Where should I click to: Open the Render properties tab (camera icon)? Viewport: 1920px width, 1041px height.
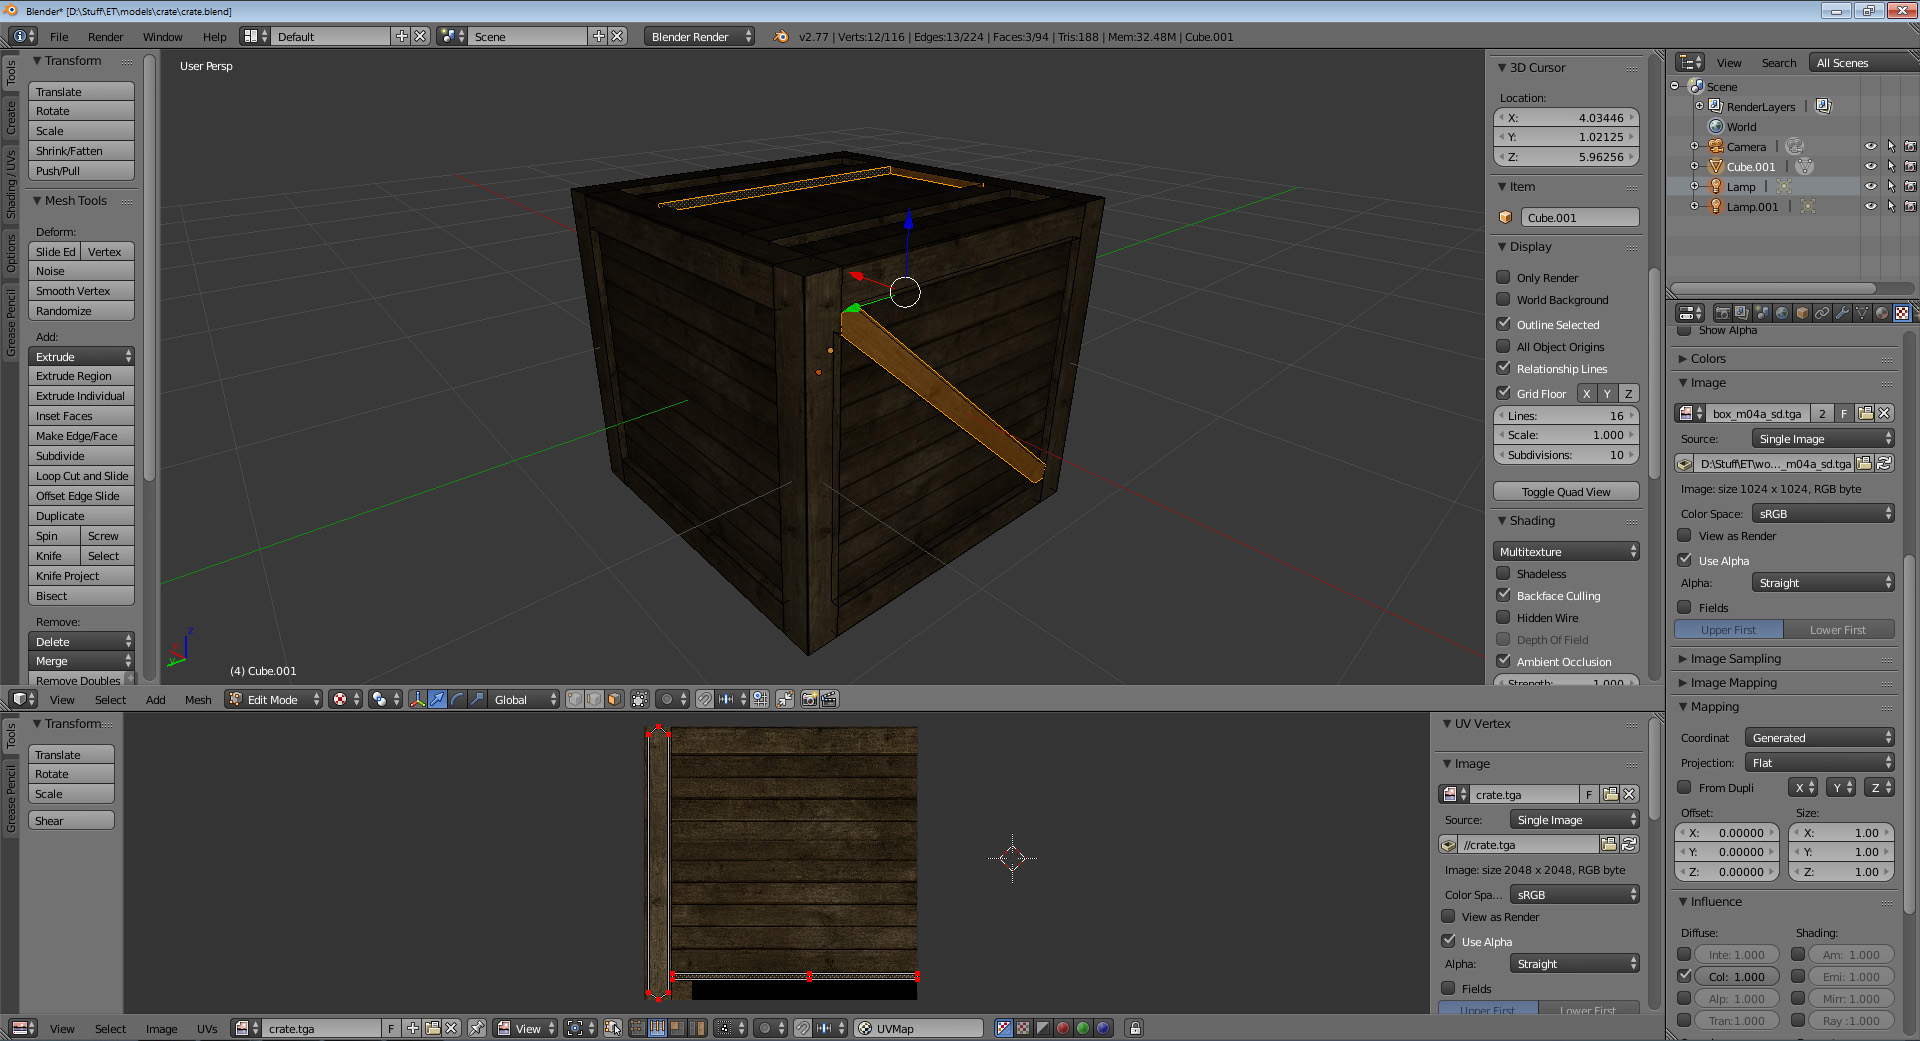pos(1722,313)
